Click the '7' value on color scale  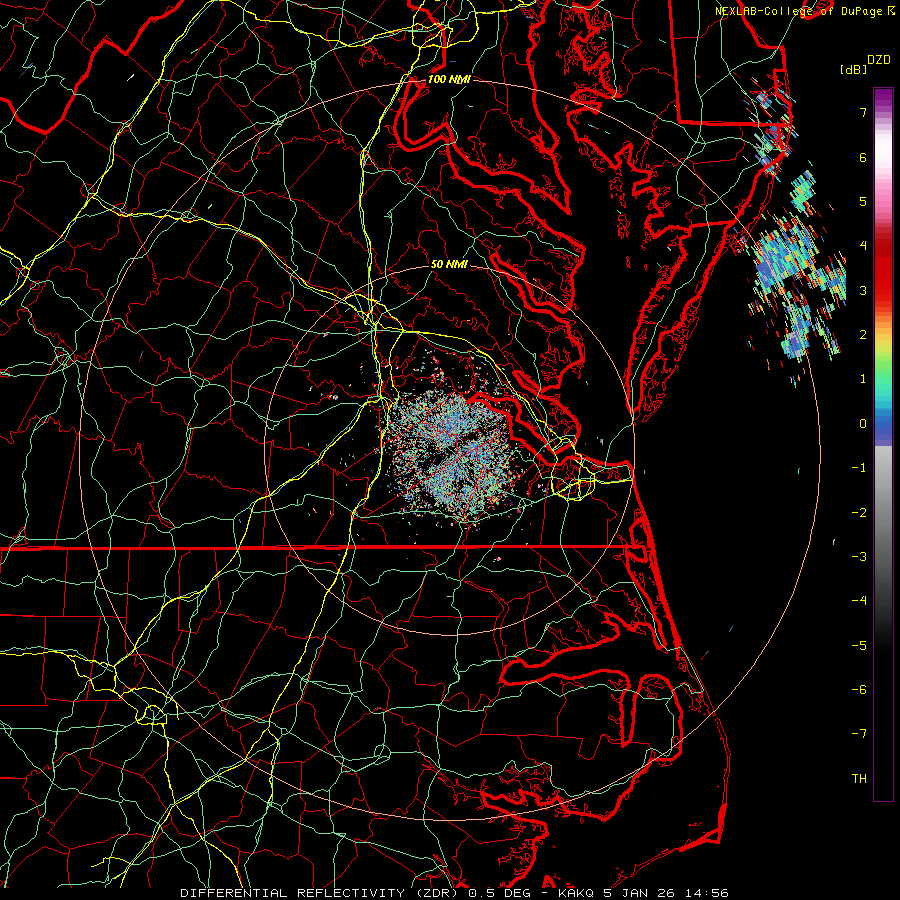click(x=863, y=112)
